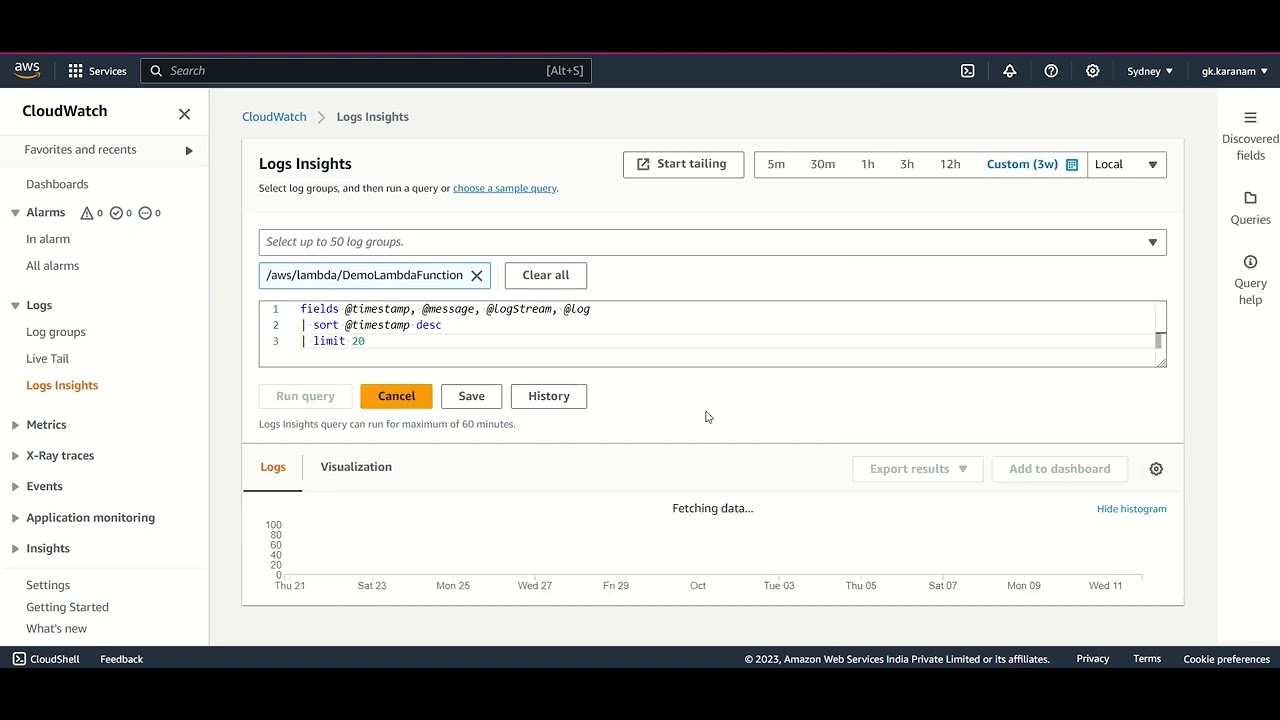1280x720 pixels.
Task: Open sidebar Settings link
Action: (48, 585)
